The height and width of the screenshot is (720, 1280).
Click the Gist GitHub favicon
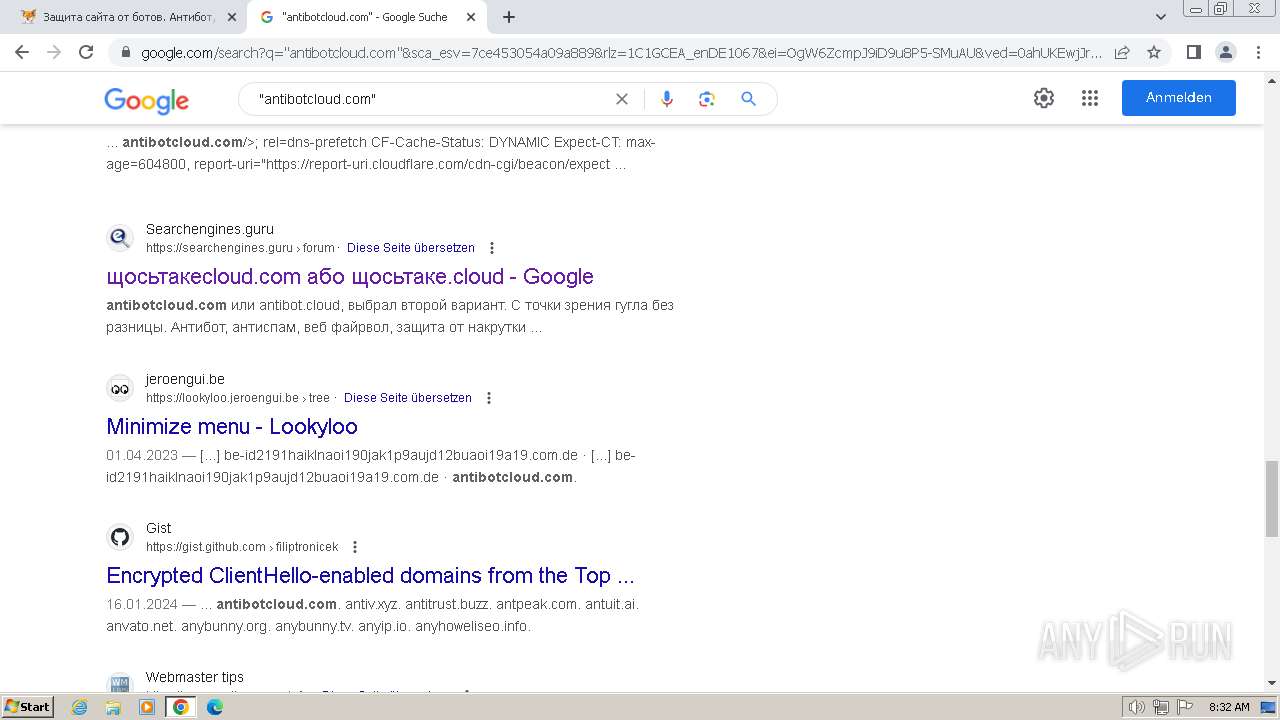(120, 537)
